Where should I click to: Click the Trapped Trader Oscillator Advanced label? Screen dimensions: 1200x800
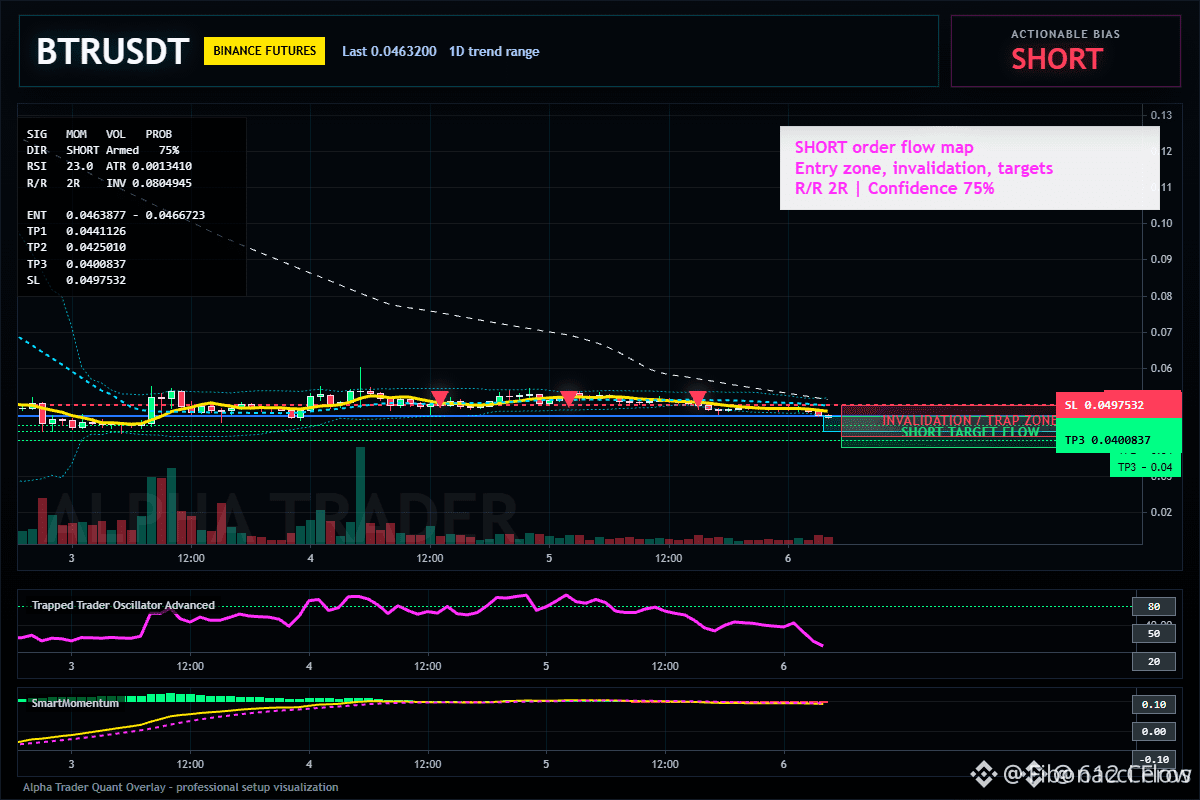point(123,605)
